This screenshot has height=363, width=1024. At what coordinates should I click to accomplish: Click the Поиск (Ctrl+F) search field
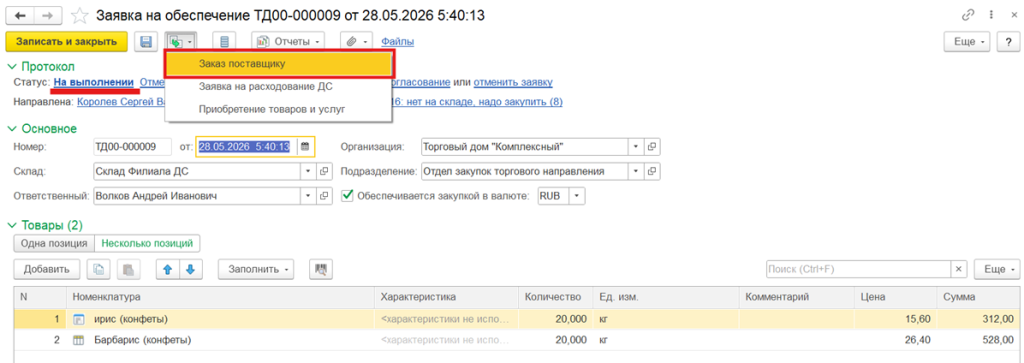click(x=859, y=269)
